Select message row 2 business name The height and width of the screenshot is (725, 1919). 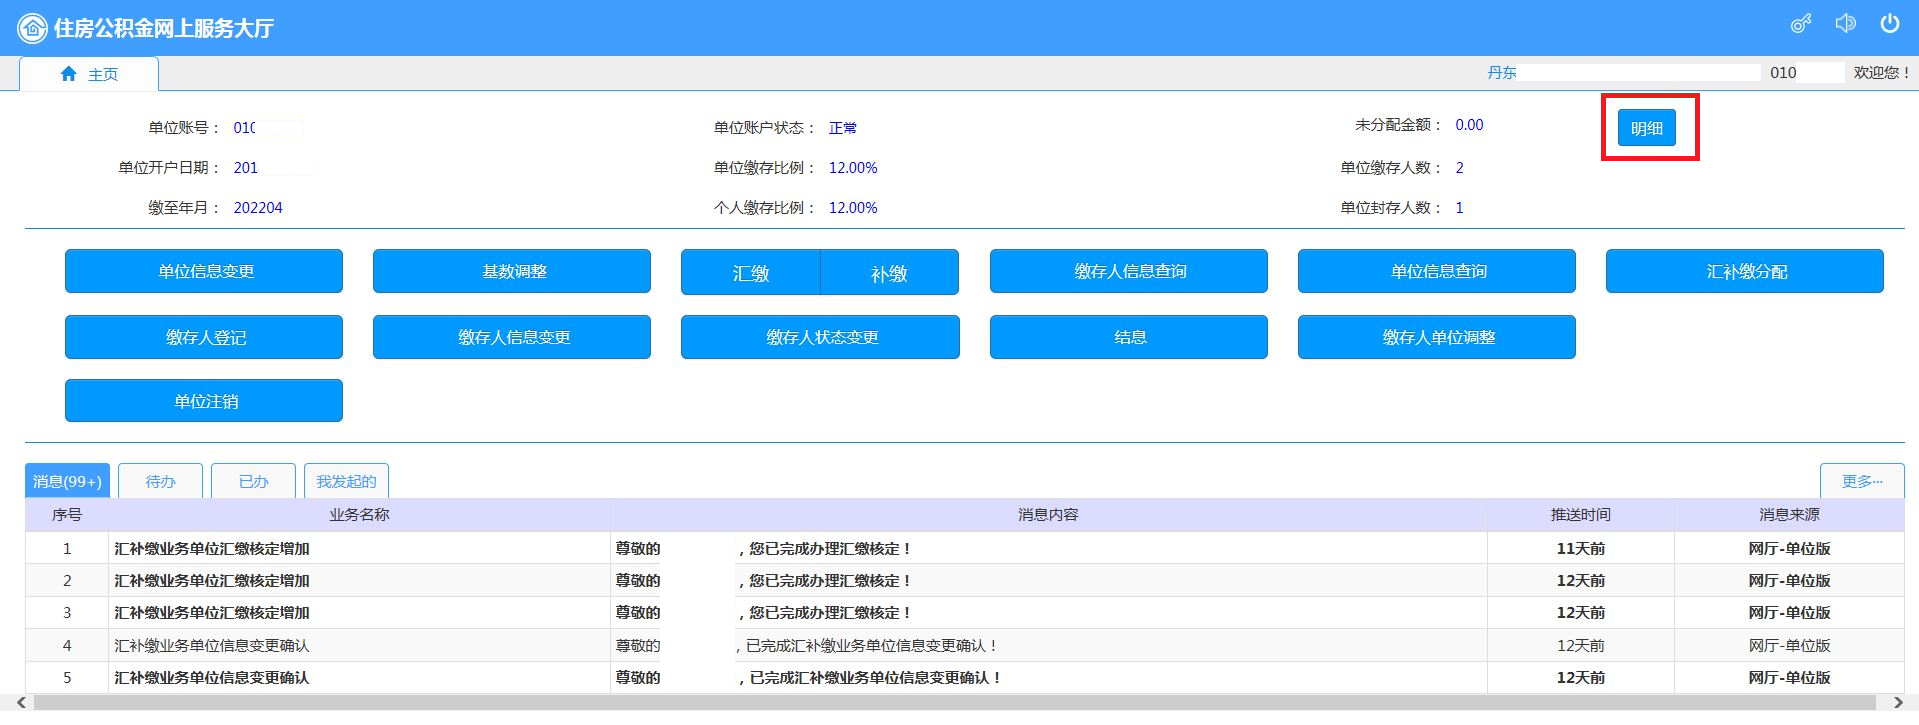[212, 580]
